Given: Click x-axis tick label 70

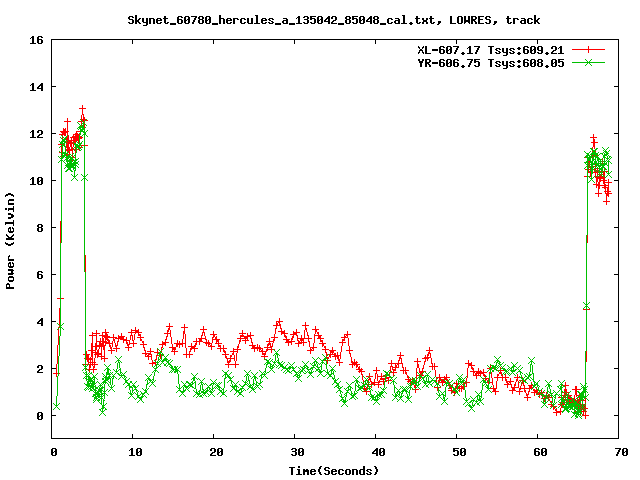Looking at the screenshot, I should point(621,452).
